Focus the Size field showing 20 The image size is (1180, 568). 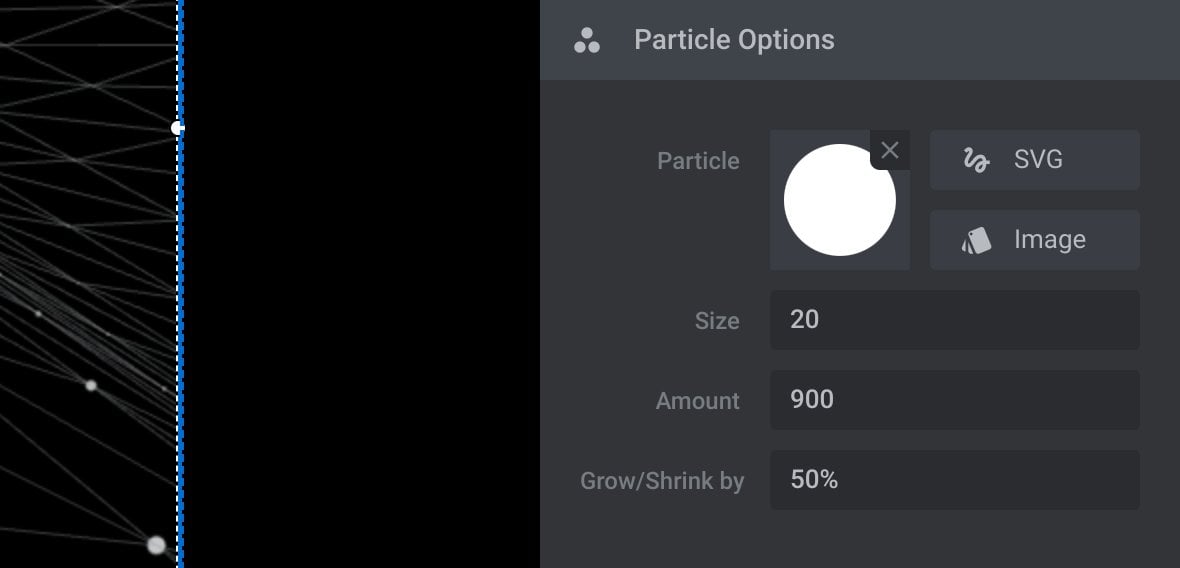(955, 320)
